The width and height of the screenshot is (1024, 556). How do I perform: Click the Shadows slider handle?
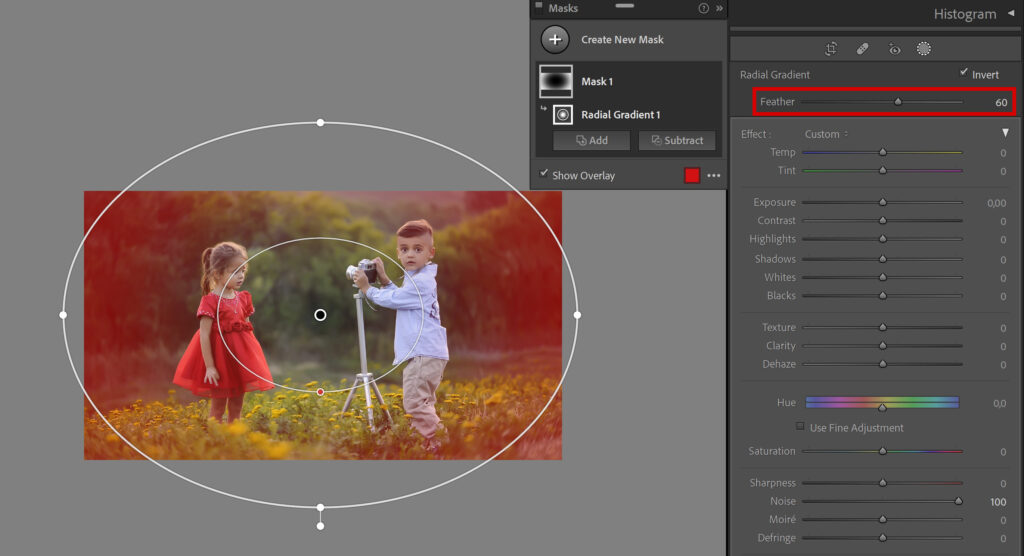click(883, 259)
